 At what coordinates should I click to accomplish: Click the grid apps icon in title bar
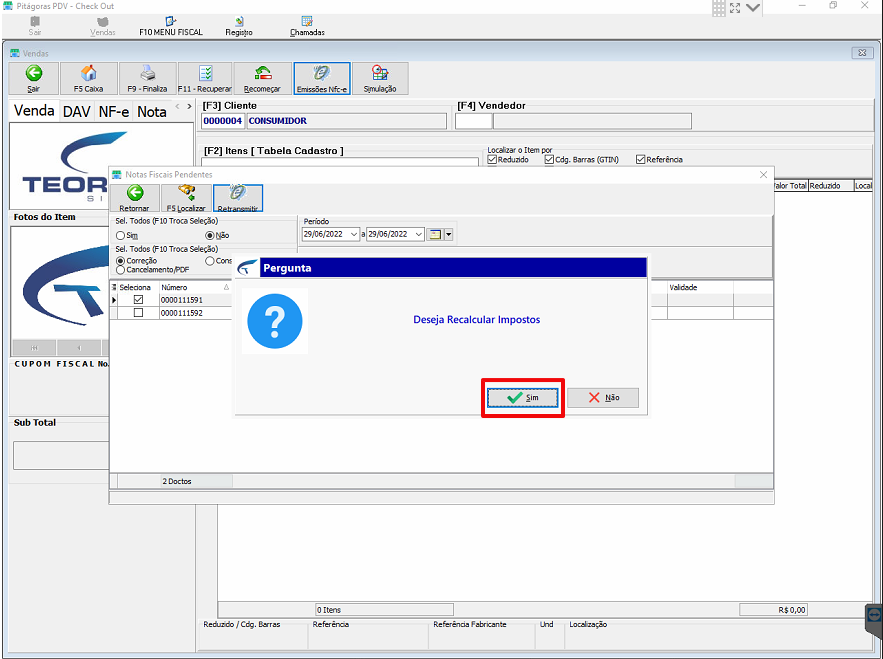click(x=719, y=8)
